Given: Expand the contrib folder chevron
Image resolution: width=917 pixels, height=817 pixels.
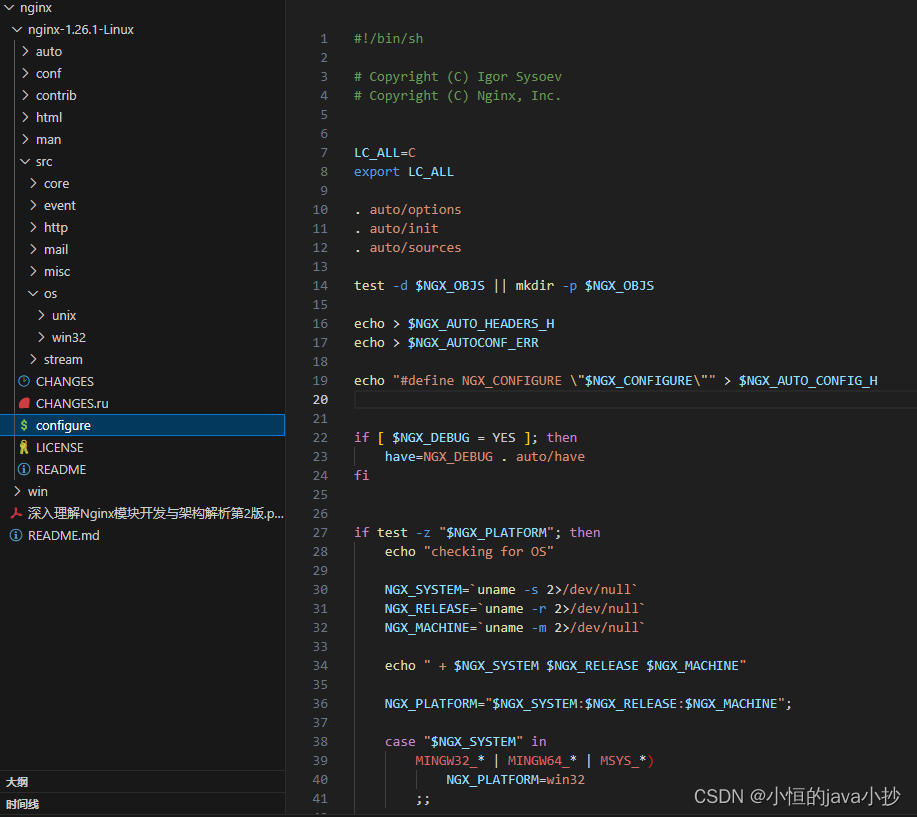Looking at the screenshot, I should coord(25,95).
